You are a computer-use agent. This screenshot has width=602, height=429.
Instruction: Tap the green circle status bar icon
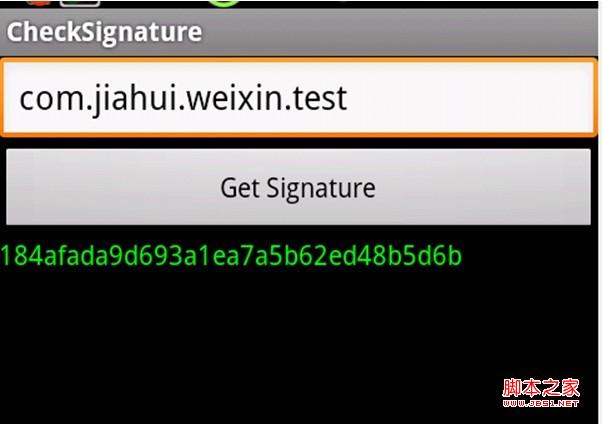click(224, 3)
